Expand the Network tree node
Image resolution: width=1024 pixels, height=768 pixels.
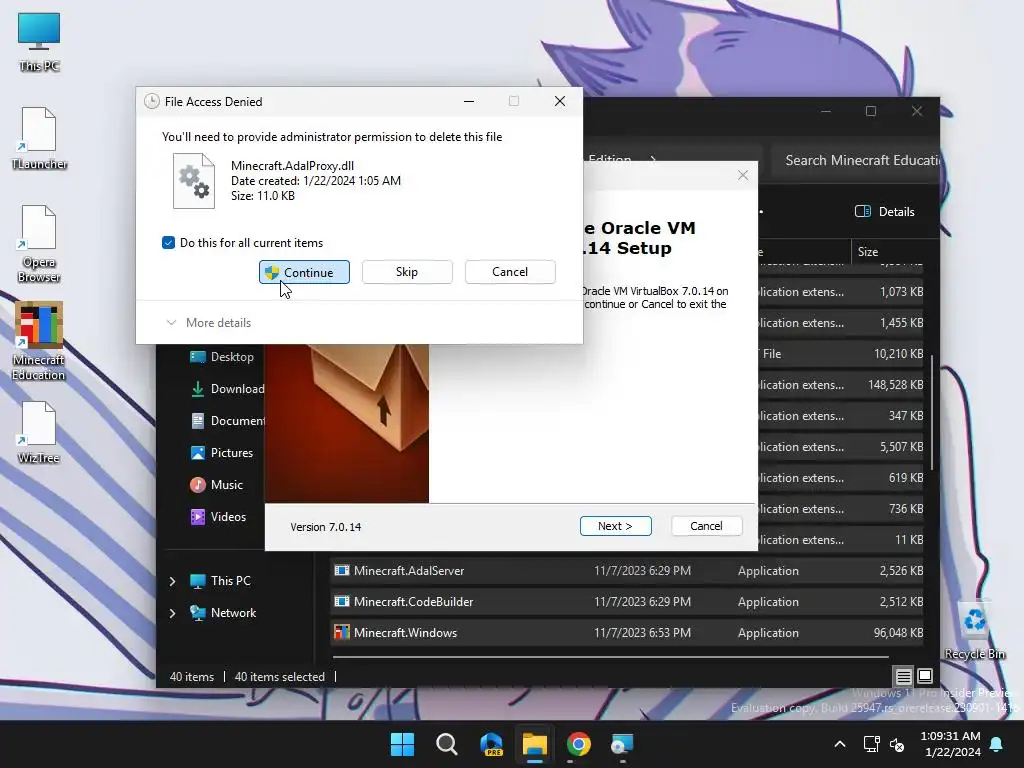click(172, 613)
